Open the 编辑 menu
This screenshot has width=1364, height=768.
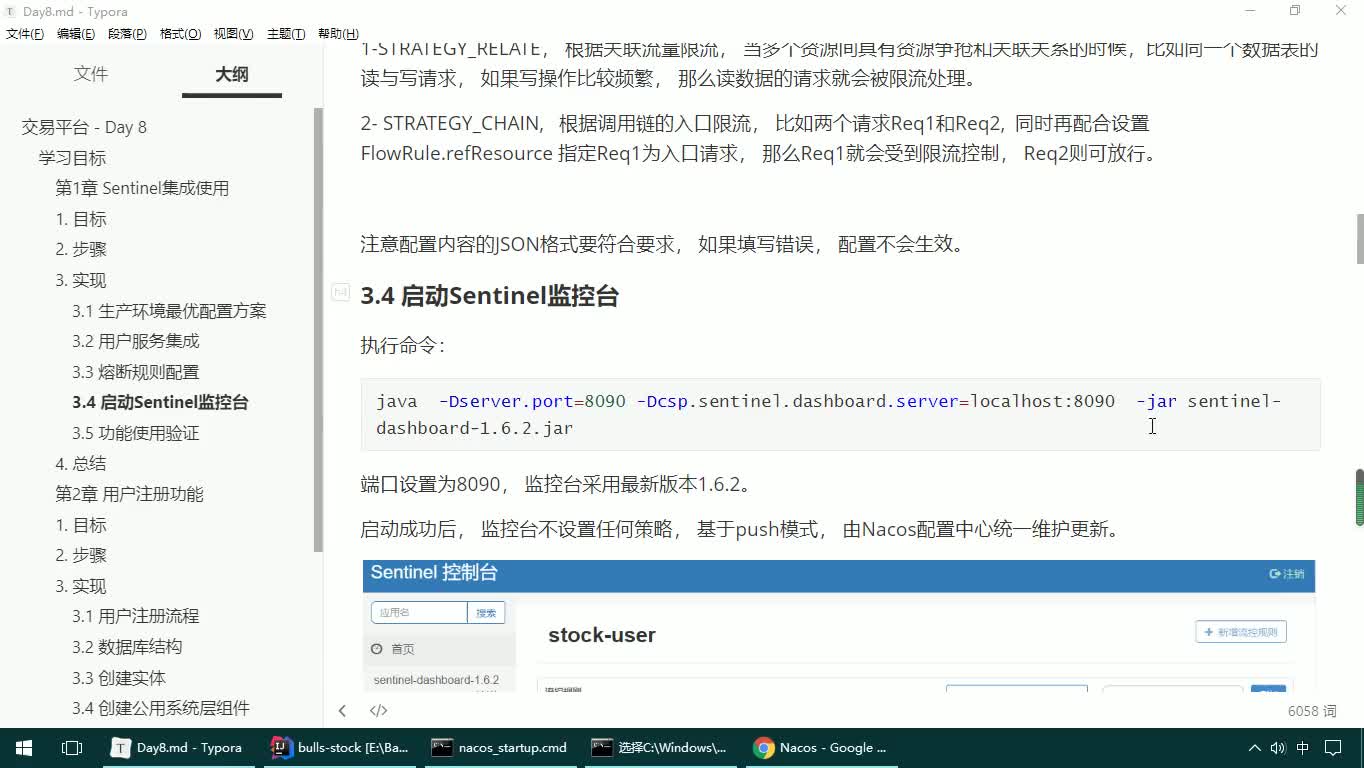(x=76, y=34)
